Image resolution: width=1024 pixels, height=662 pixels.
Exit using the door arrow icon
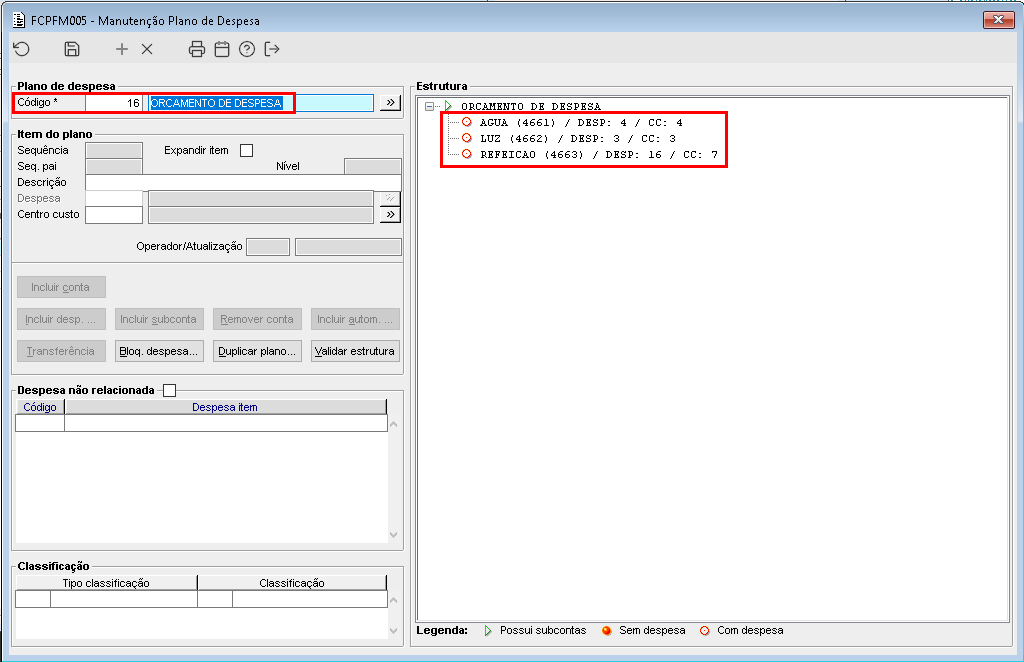(272, 49)
